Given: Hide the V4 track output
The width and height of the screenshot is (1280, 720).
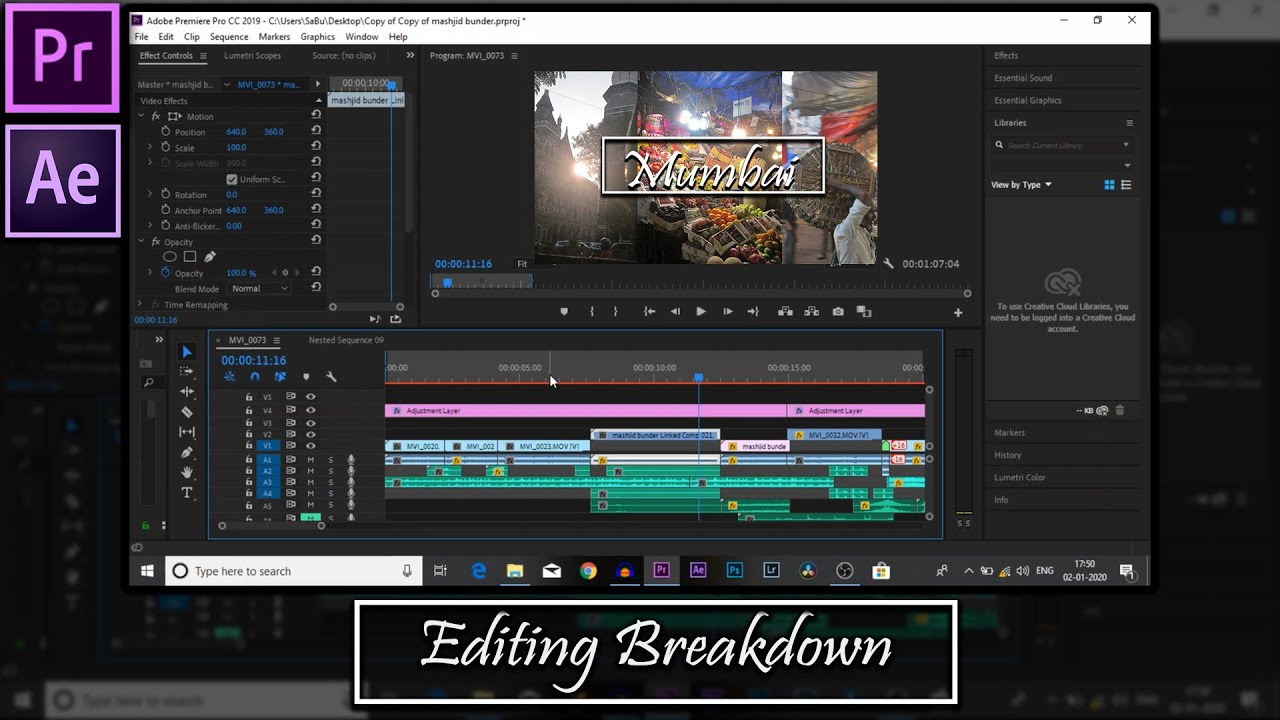Looking at the screenshot, I should (x=310, y=410).
